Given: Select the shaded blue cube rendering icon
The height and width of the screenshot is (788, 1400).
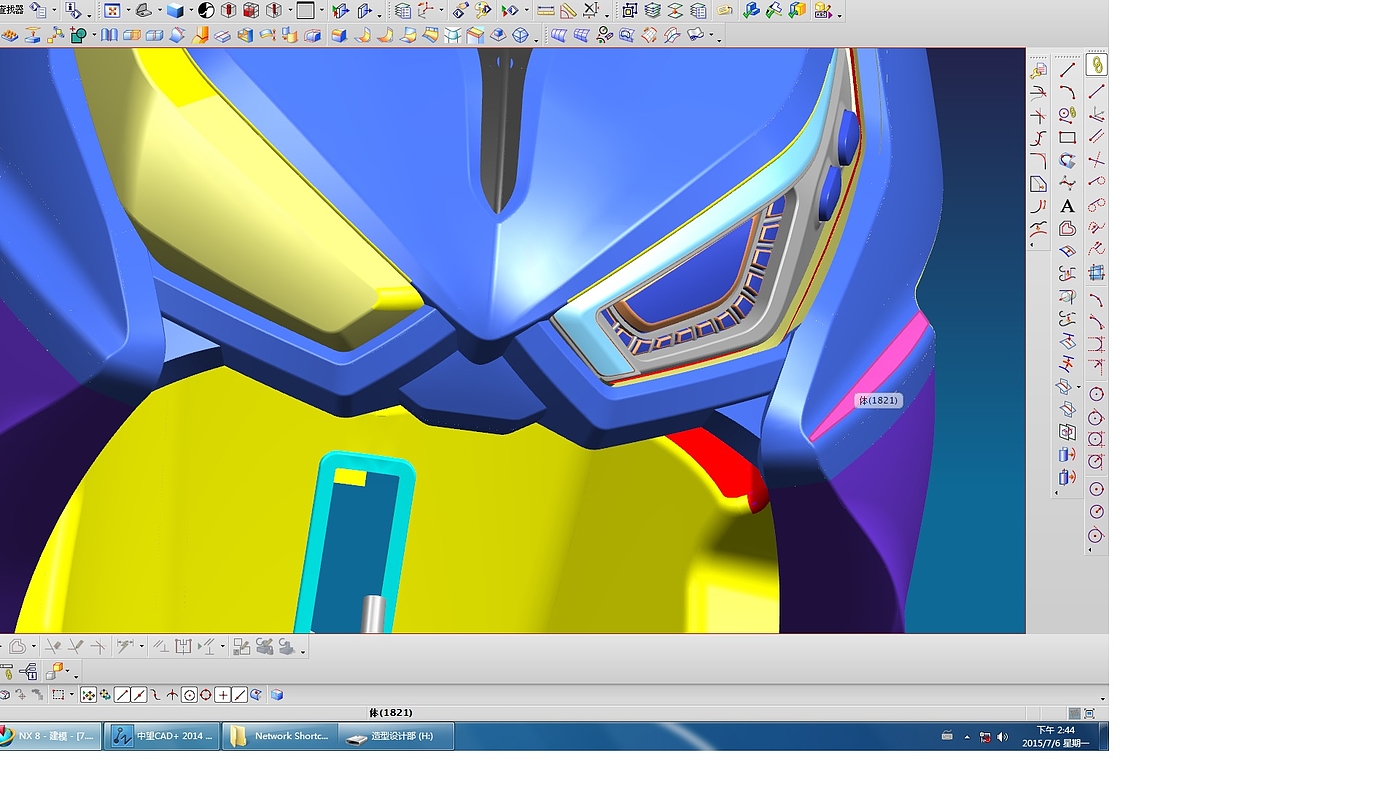Looking at the screenshot, I should 175,11.
